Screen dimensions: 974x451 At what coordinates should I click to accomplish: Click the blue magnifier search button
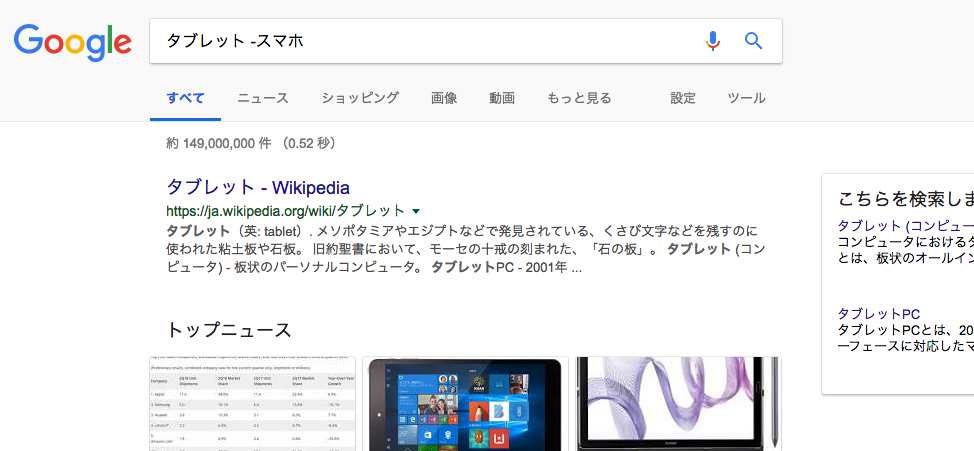click(x=753, y=41)
